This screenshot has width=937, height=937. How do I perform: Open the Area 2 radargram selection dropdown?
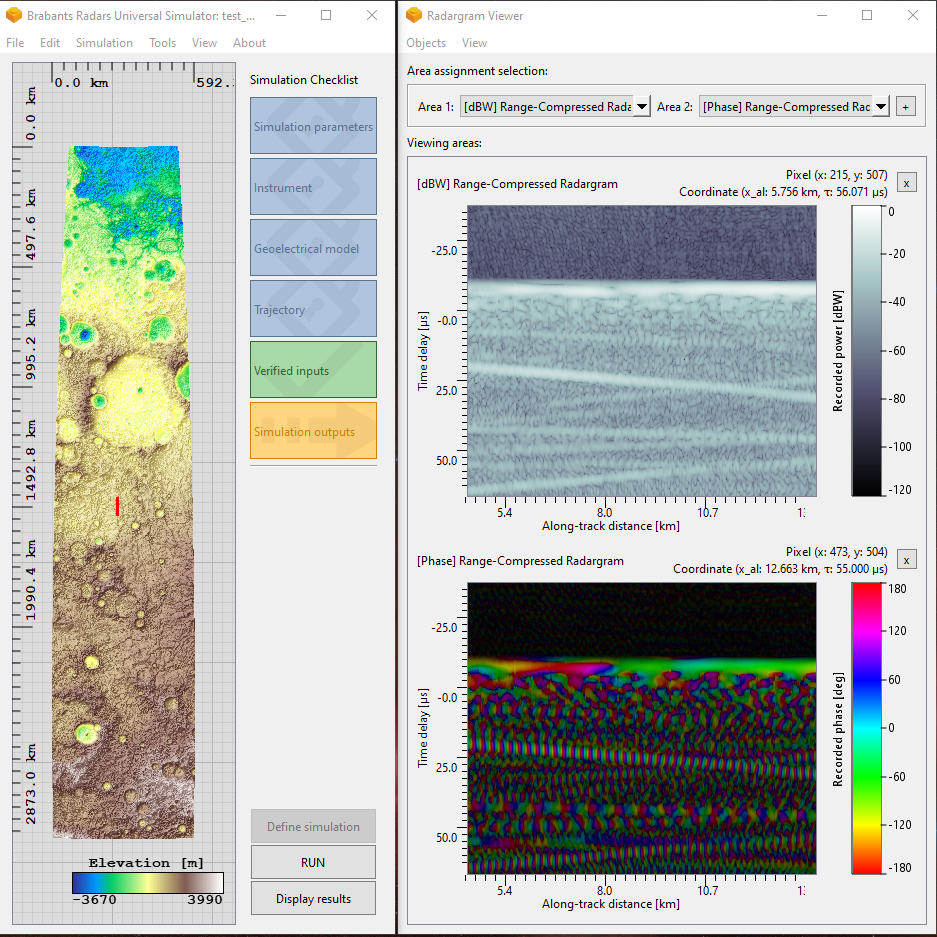point(879,105)
